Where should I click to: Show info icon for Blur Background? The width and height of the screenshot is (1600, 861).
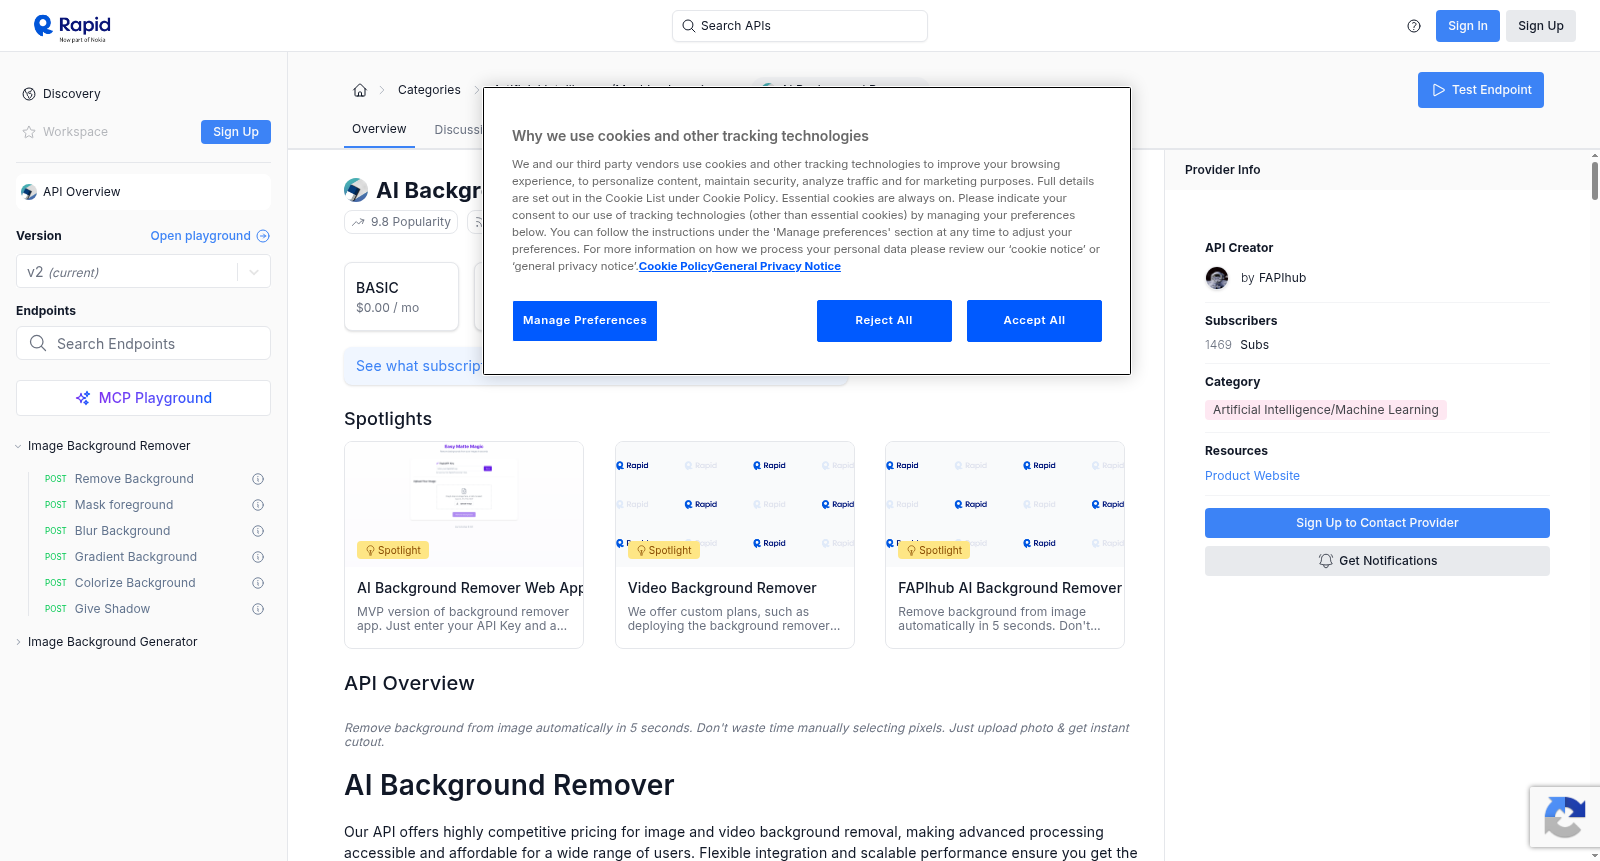[x=258, y=531]
